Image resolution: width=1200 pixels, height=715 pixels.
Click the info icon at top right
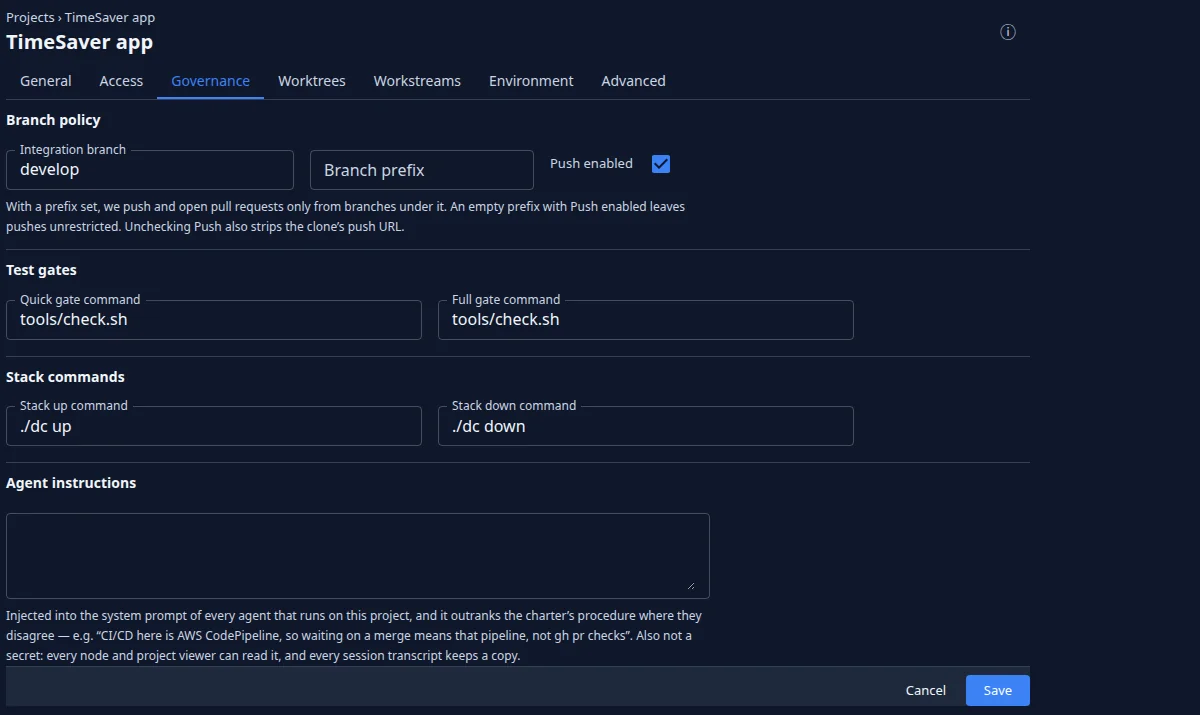[x=1008, y=32]
